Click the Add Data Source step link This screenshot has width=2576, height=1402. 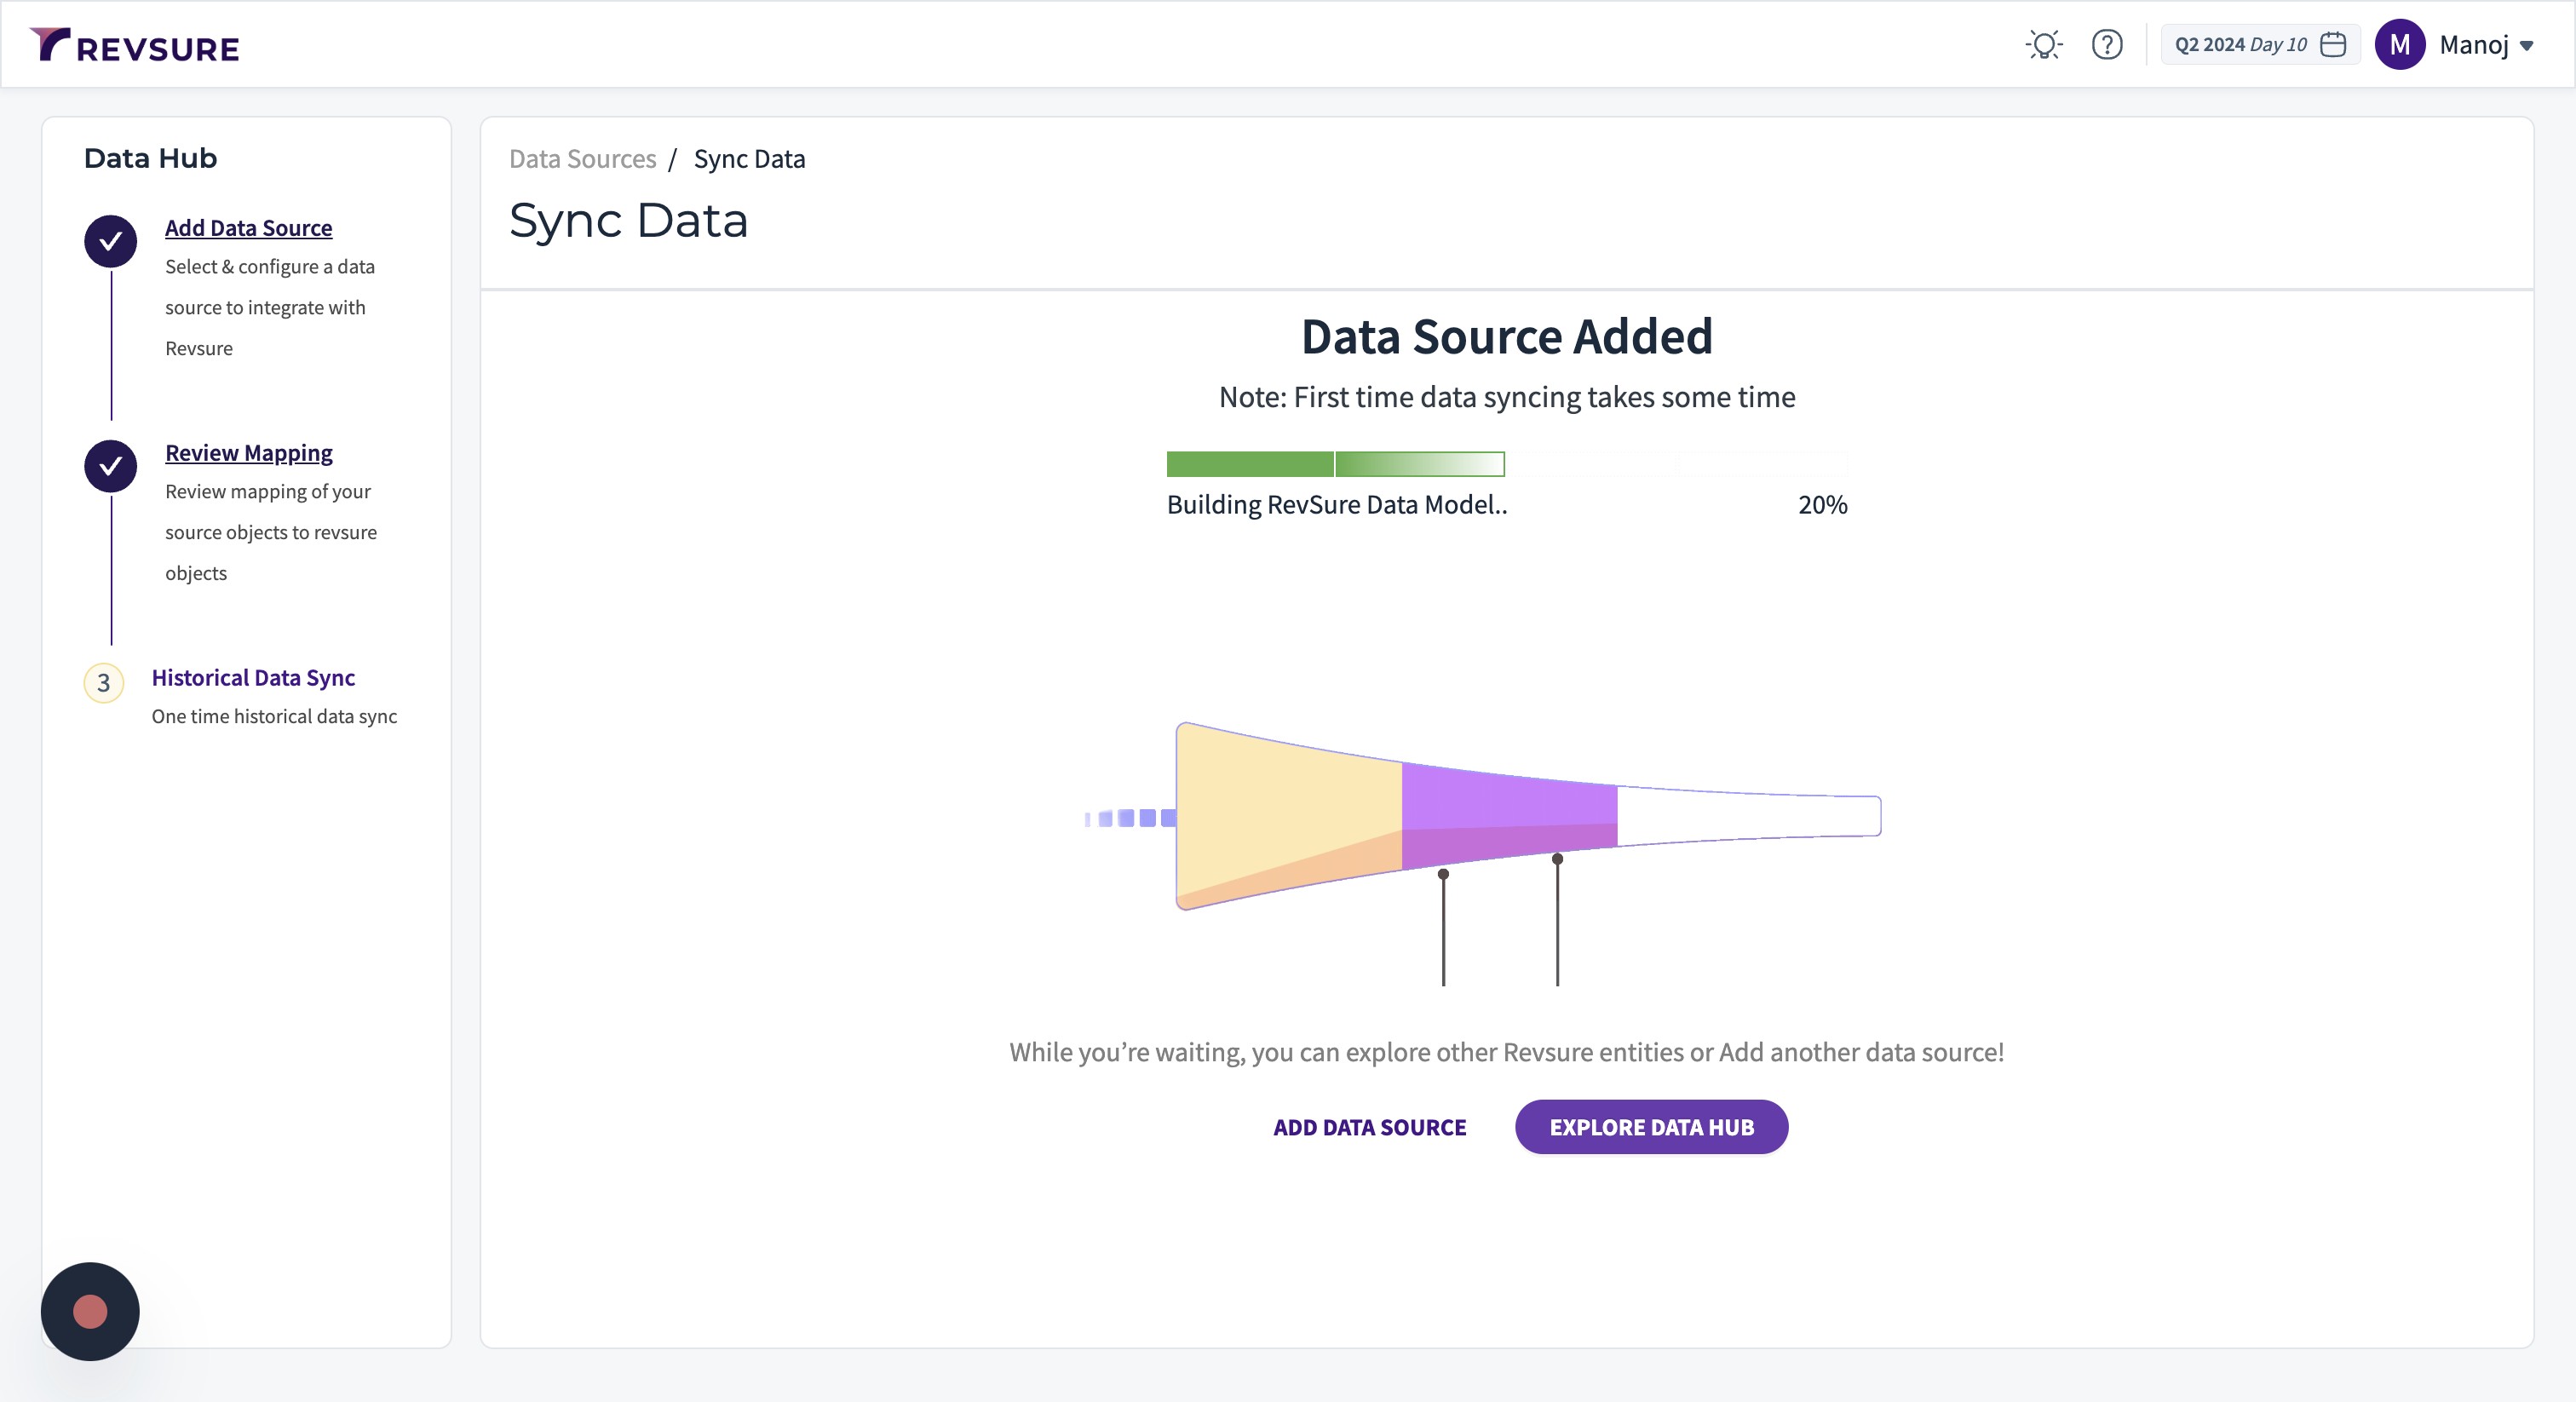pos(248,228)
